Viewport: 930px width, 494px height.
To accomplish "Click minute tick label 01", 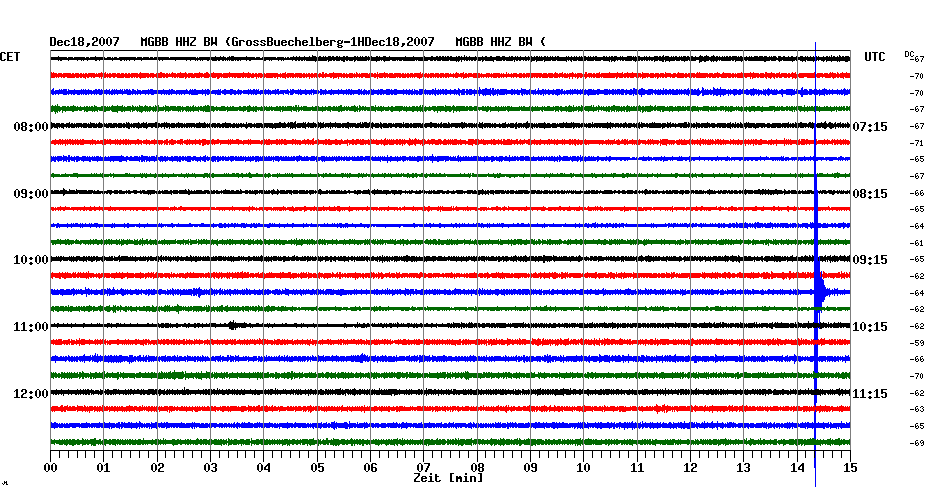I will (104, 468).
